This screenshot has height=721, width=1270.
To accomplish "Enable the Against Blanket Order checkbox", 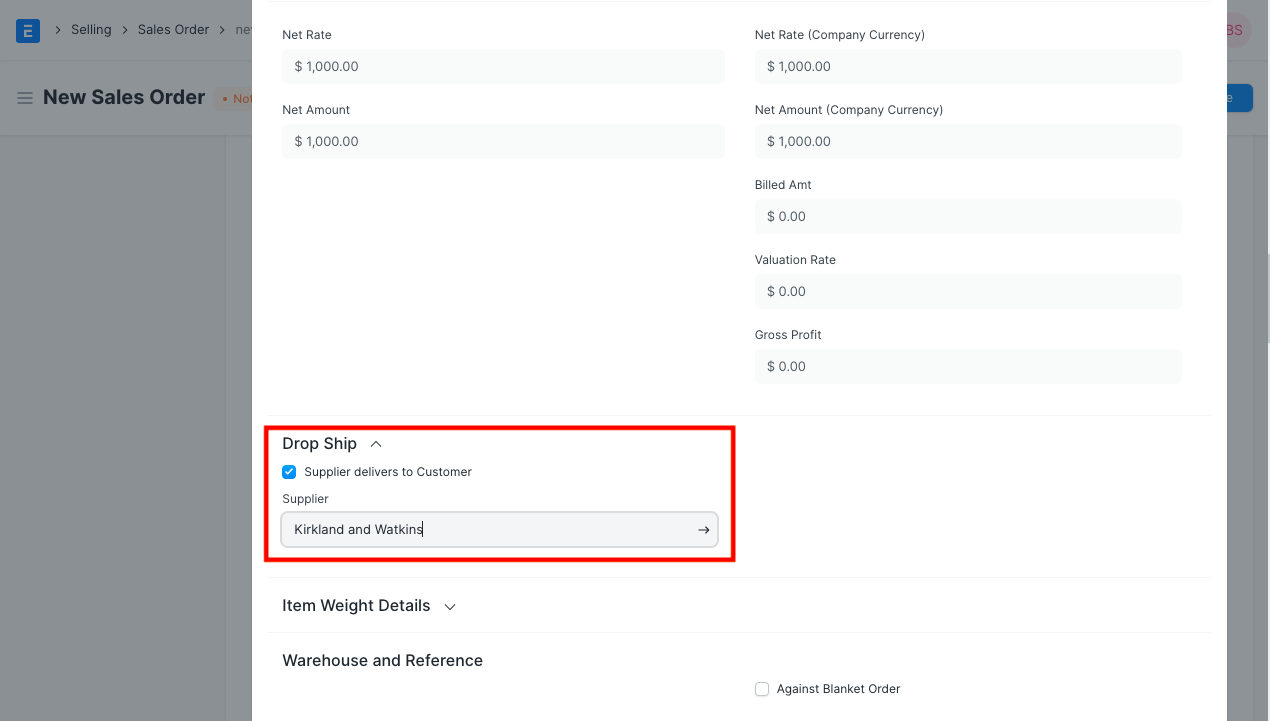I will click(x=762, y=689).
